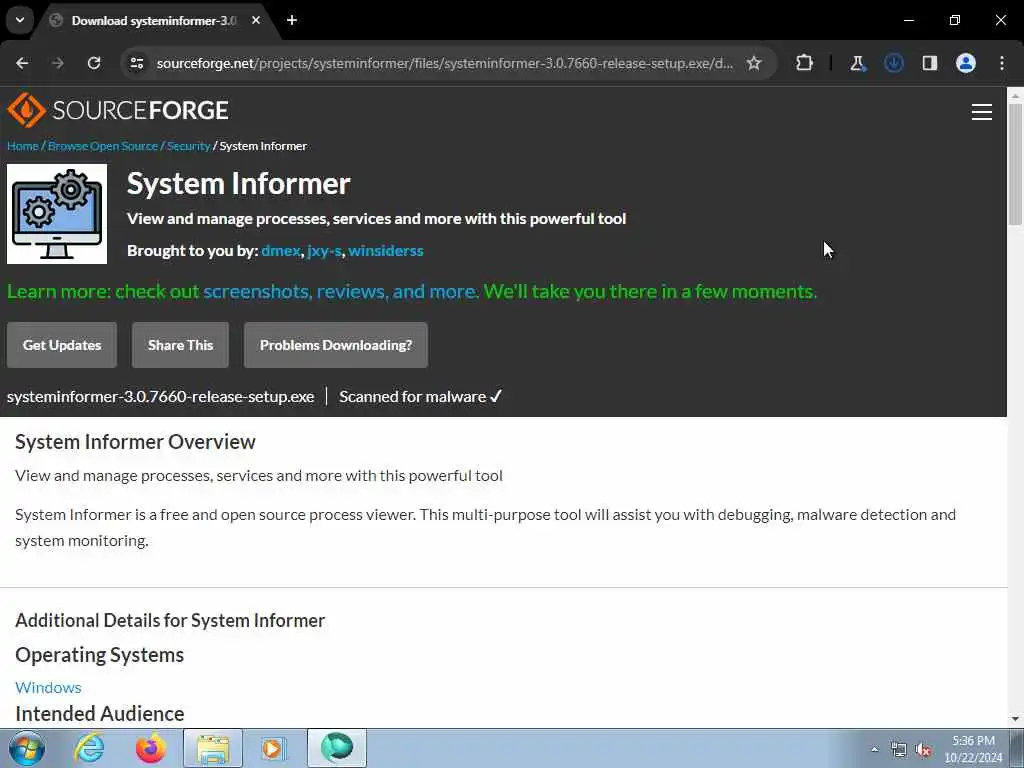This screenshot has width=1024, height=768.
Task: Open the tab search dropdown arrow
Action: coord(20,20)
